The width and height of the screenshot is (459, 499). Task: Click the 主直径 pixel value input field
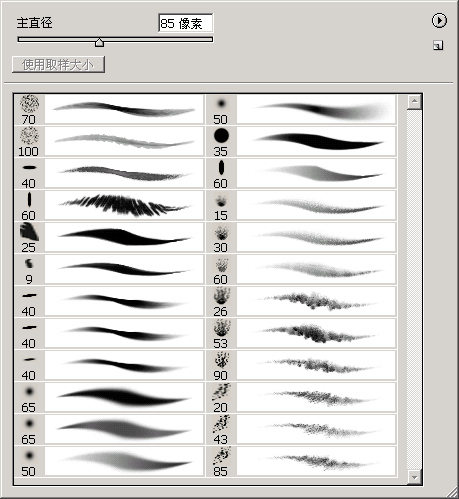[x=185, y=23]
